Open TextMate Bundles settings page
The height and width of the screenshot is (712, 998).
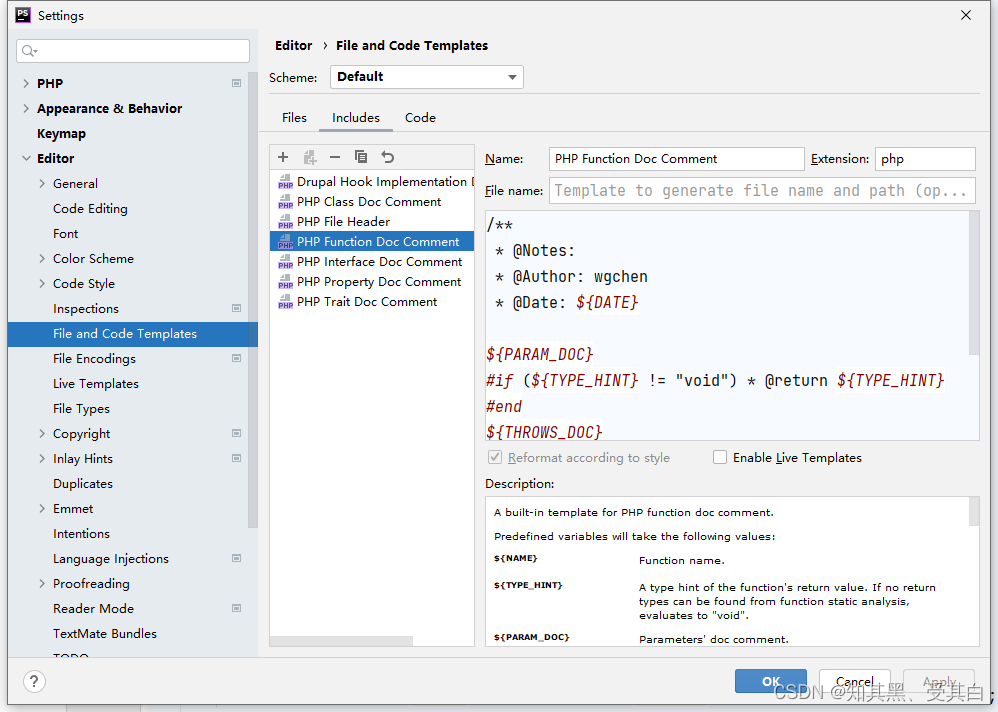pos(105,633)
